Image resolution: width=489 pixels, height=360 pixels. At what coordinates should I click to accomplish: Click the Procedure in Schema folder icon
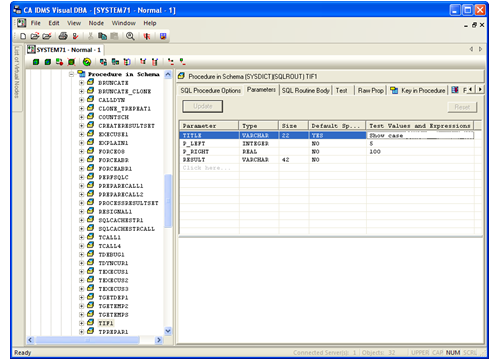81,73
